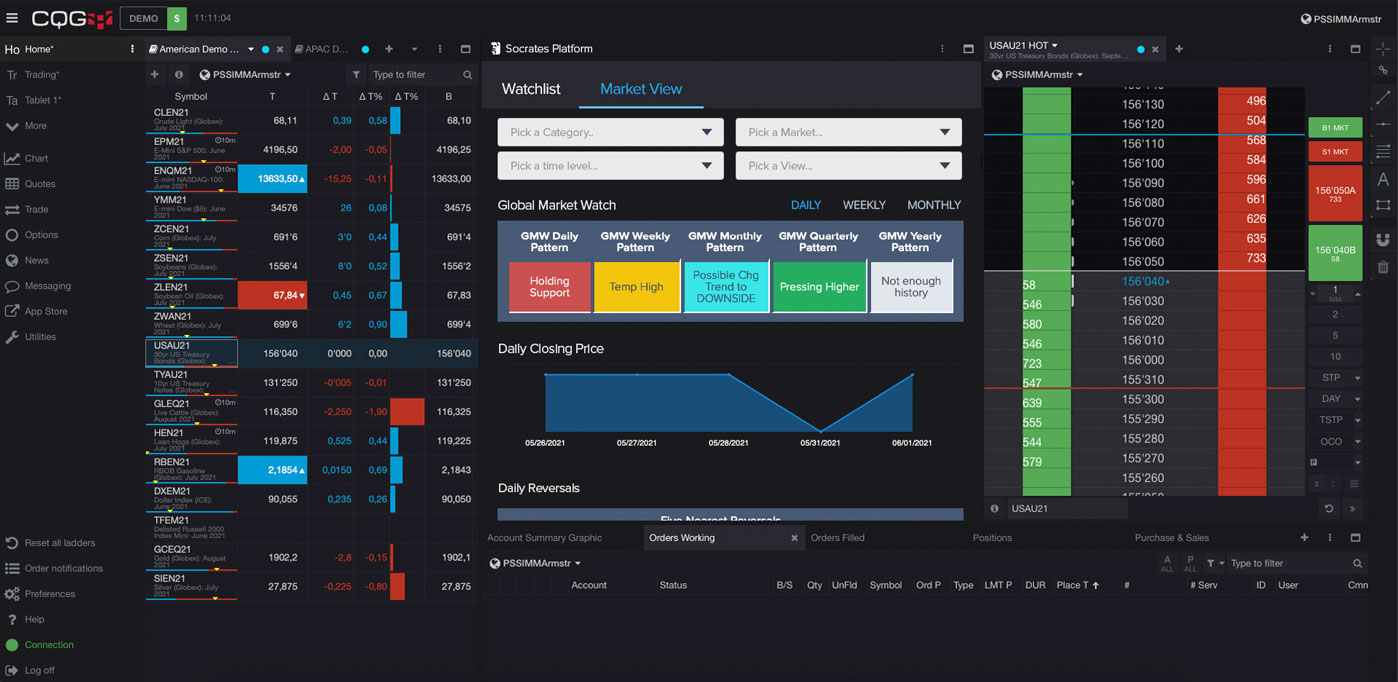This screenshot has height=682, width=1398.
Task: Open the OCO dropdown
Action: tap(1335, 441)
